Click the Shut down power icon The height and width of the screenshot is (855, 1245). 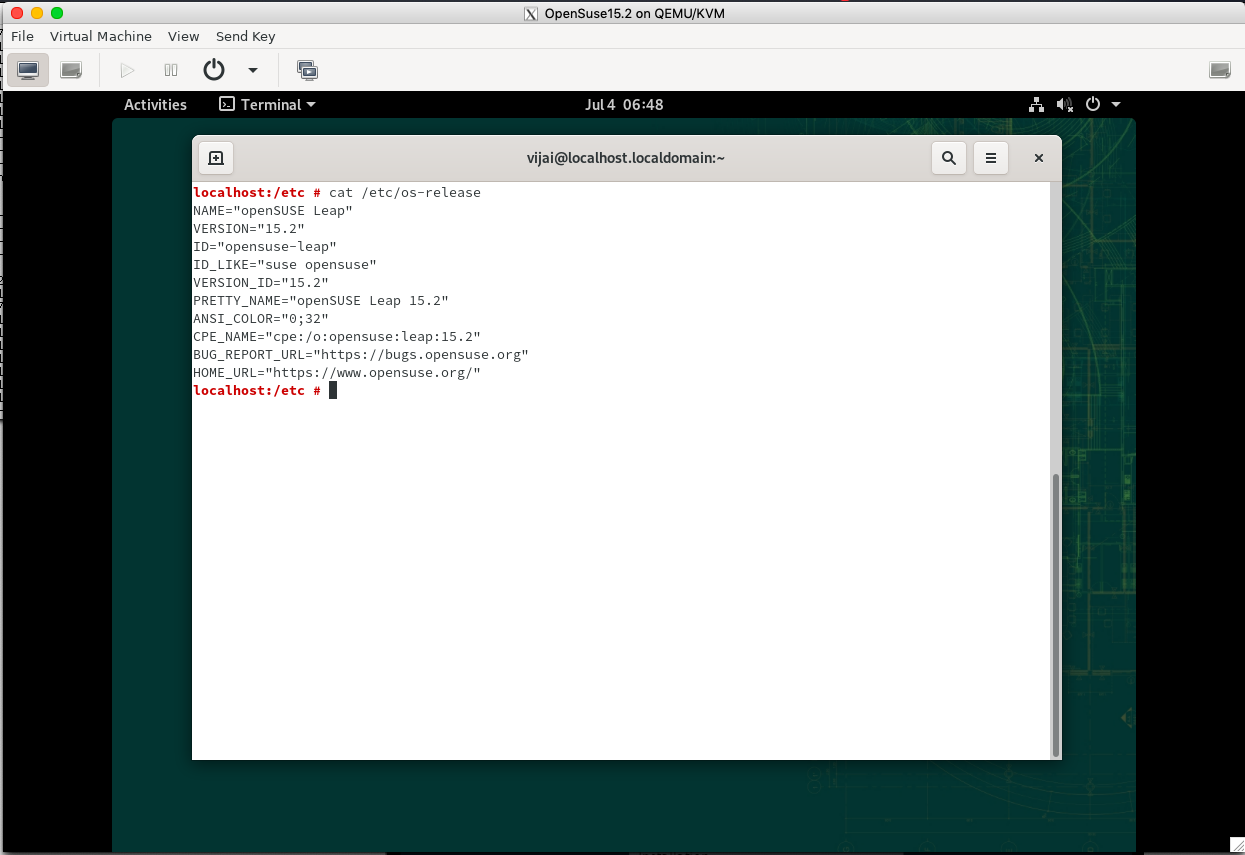click(x=214, y=70)
